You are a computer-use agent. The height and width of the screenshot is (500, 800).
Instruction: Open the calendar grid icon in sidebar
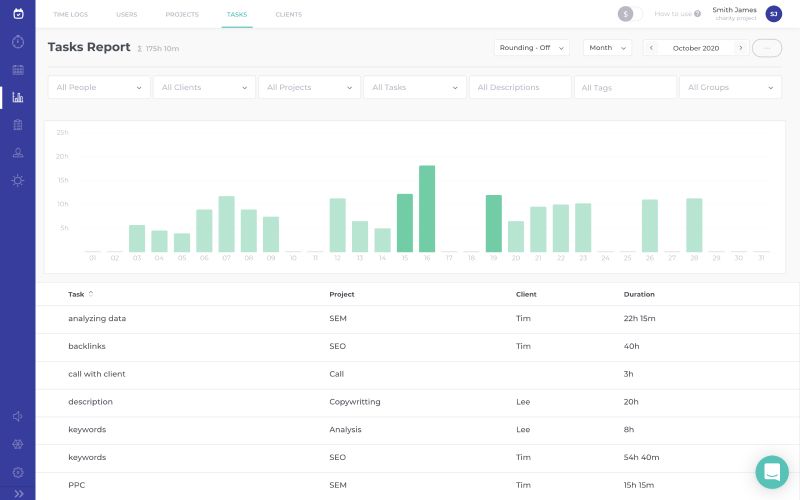(18, 70)
